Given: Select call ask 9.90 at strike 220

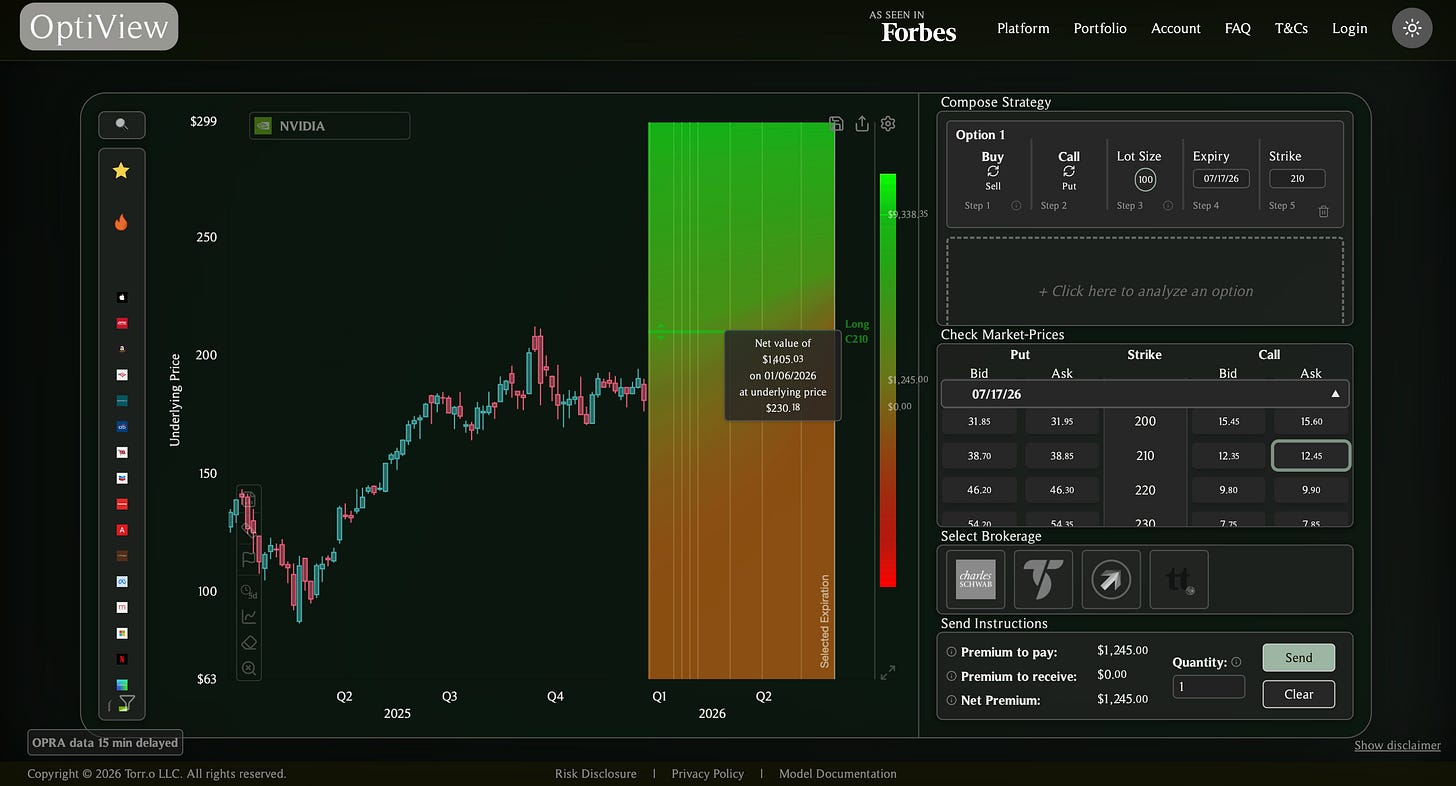Looking at the screenshot, I should pos(1311,490).
